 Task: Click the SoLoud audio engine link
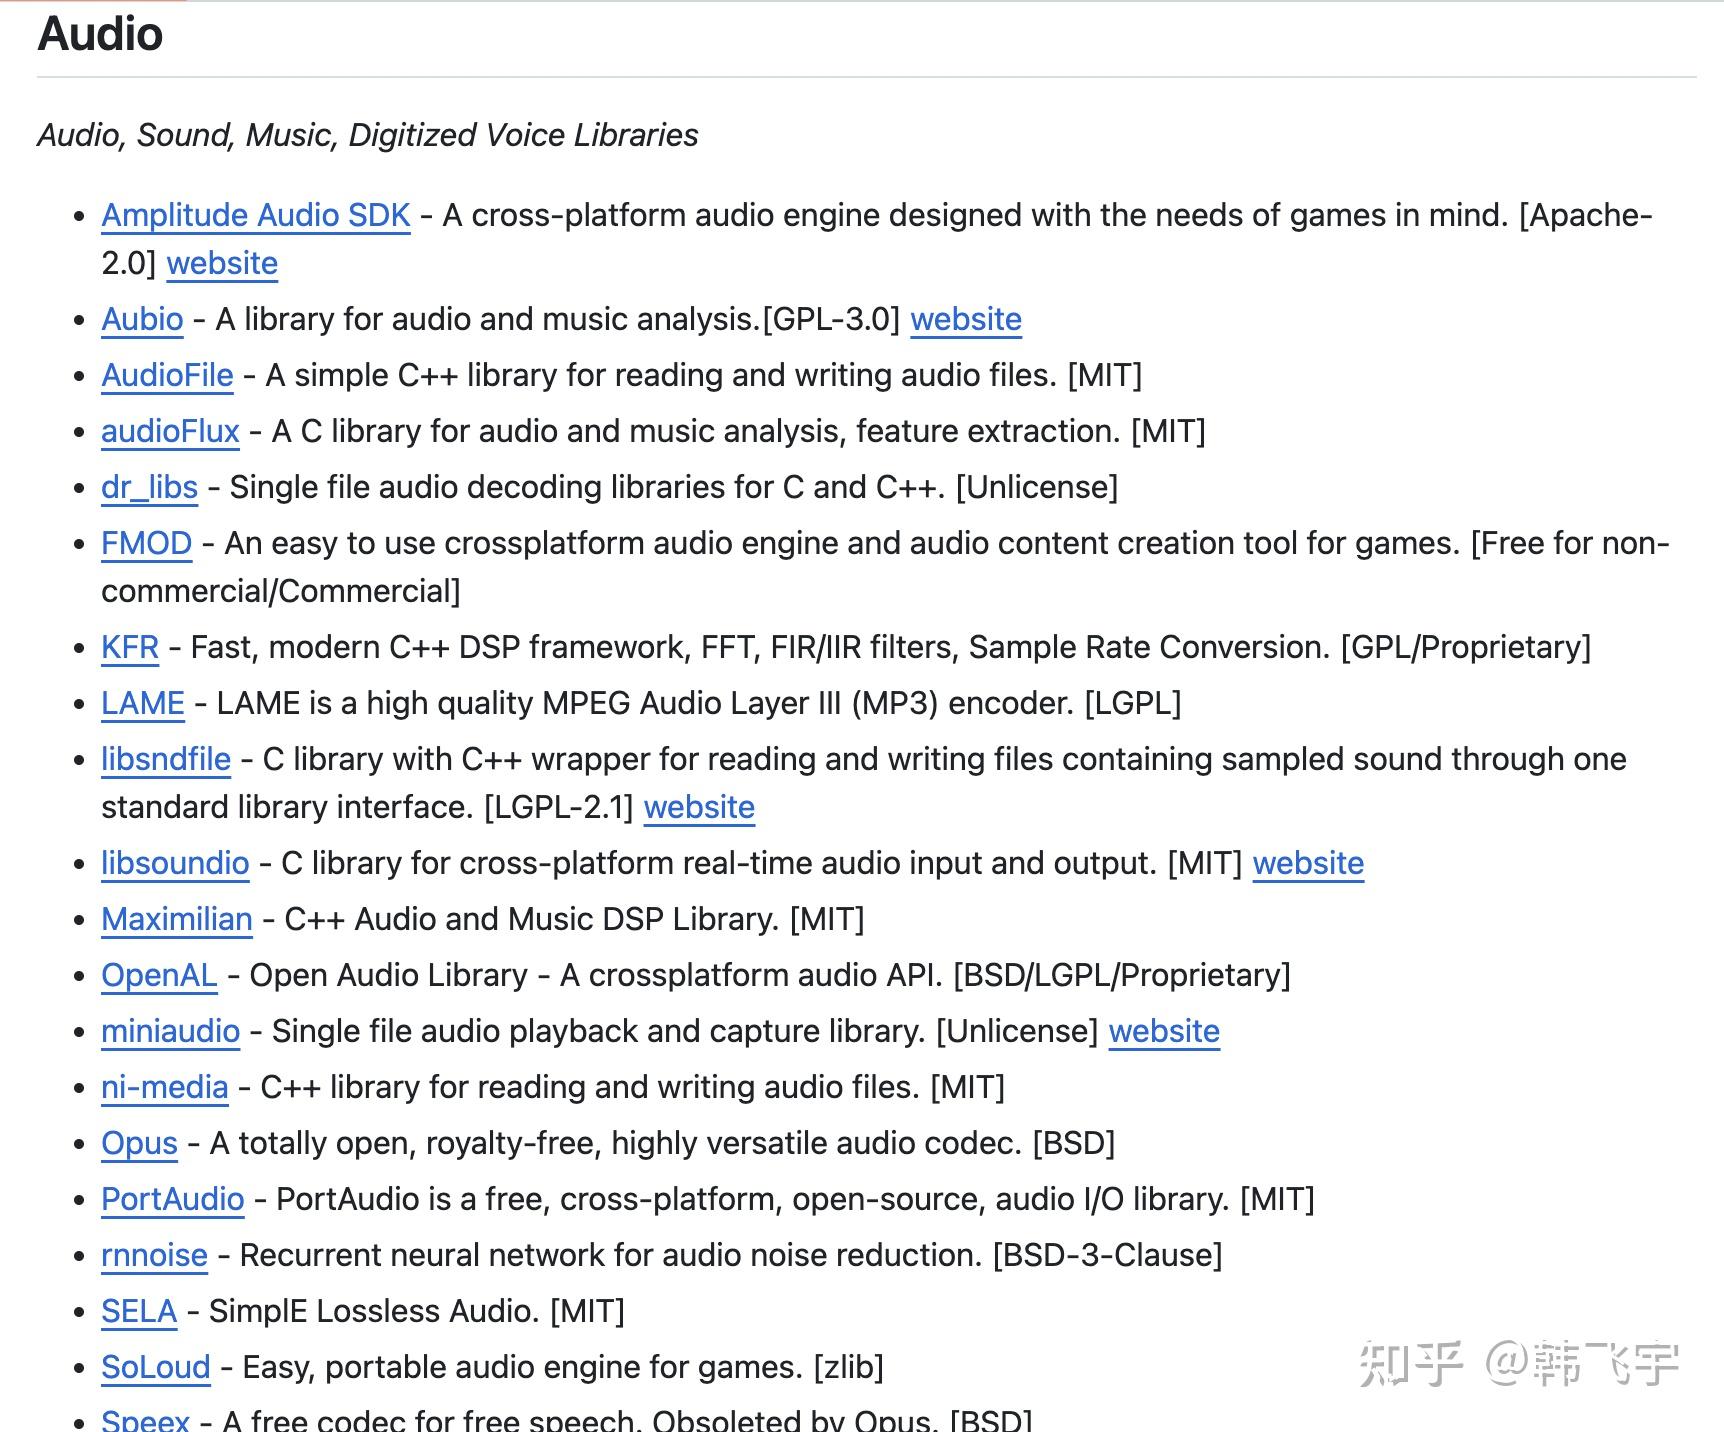[154, 1367]
